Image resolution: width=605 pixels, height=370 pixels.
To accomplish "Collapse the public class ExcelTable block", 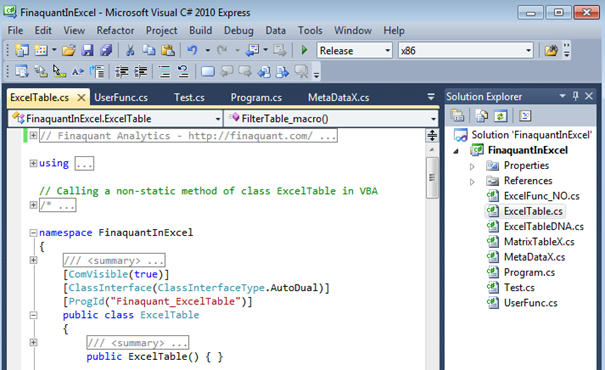I will (33, 315).
